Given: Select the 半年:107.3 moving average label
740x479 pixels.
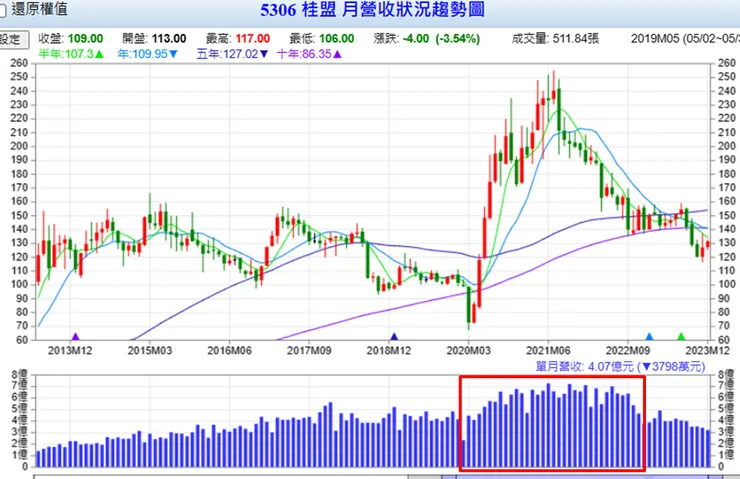Looking at the screenshot, I should point(71,54).
